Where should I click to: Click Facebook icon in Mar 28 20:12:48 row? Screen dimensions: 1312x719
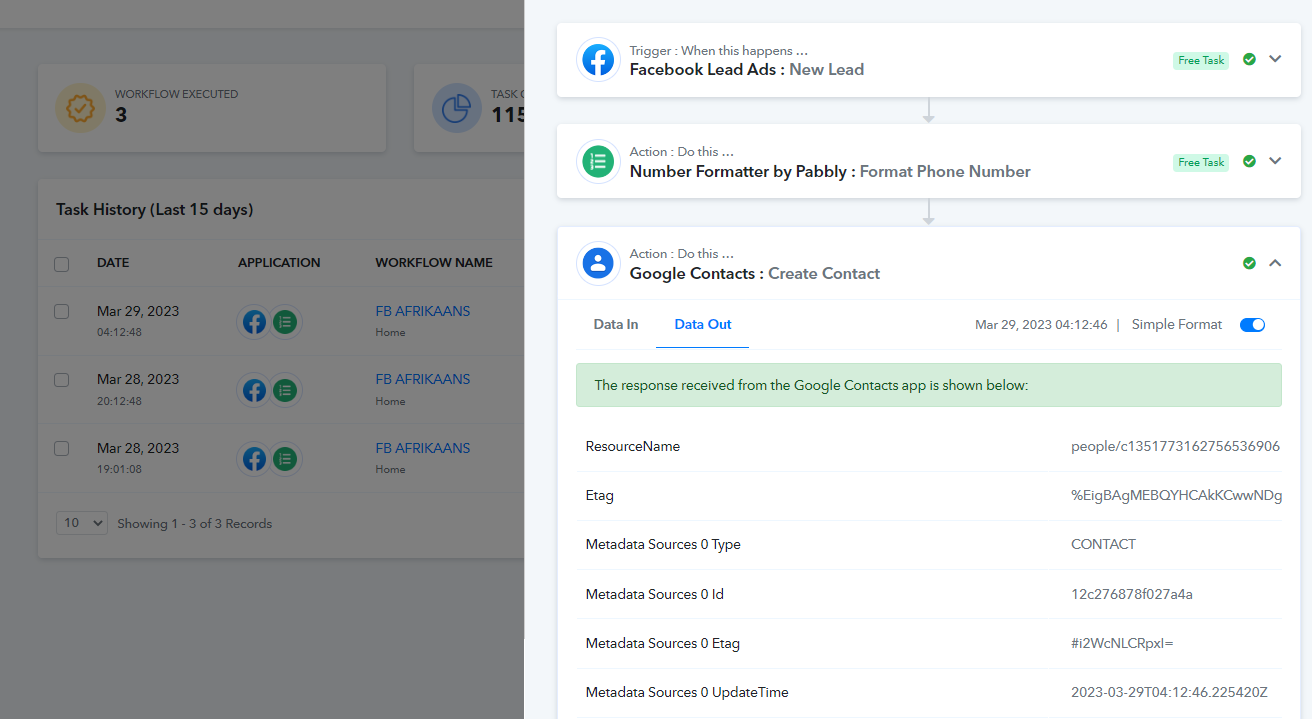pyautogui.click(x=255, y=390)
